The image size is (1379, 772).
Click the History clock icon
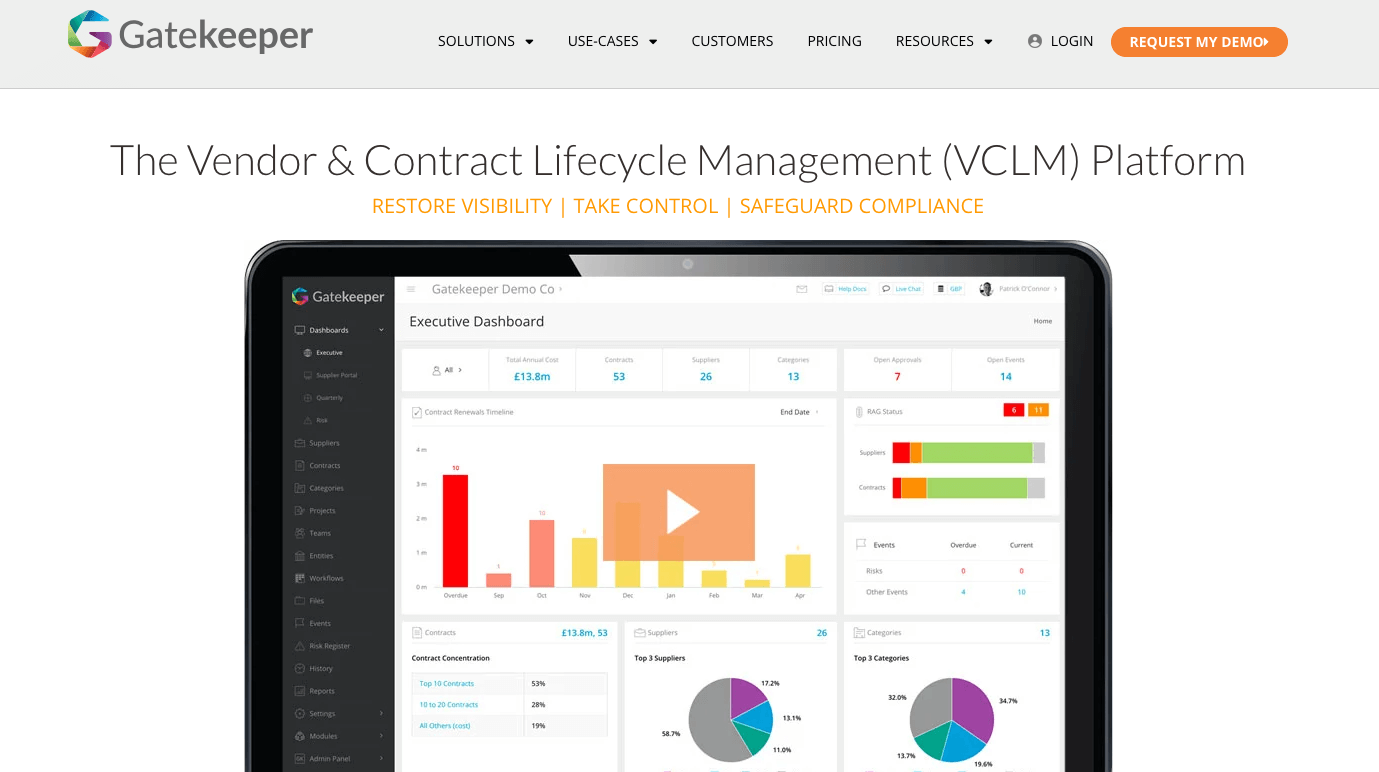pyautogui.click(x=300, y=668)
